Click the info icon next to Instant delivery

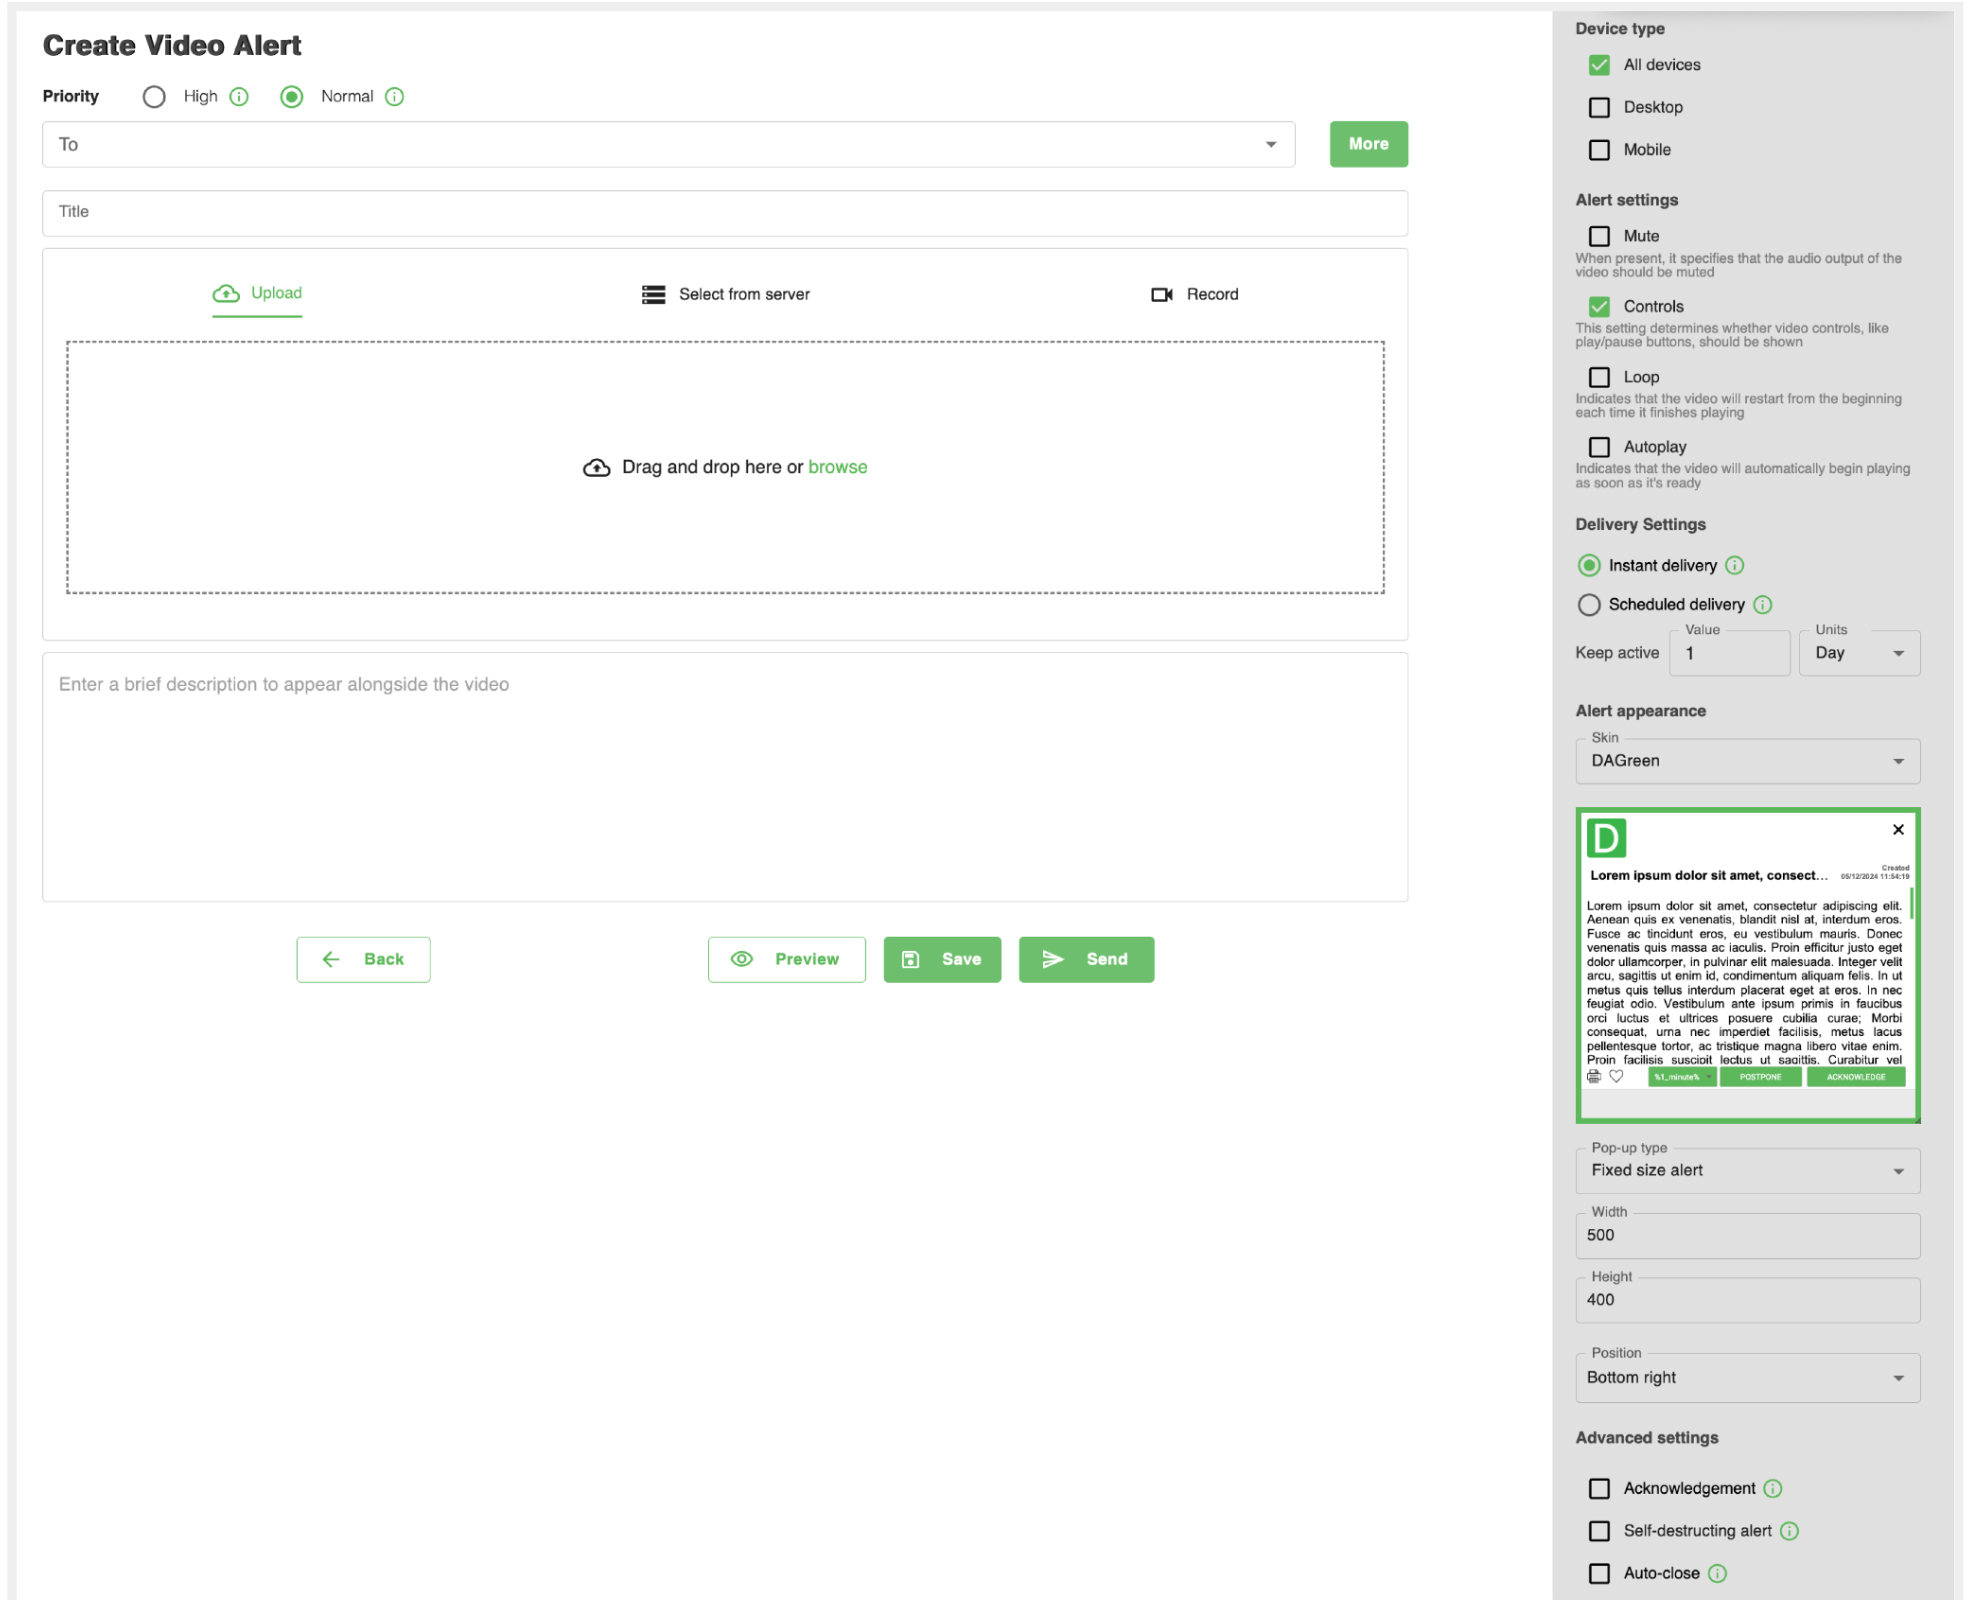click(x=1735, y=566)
